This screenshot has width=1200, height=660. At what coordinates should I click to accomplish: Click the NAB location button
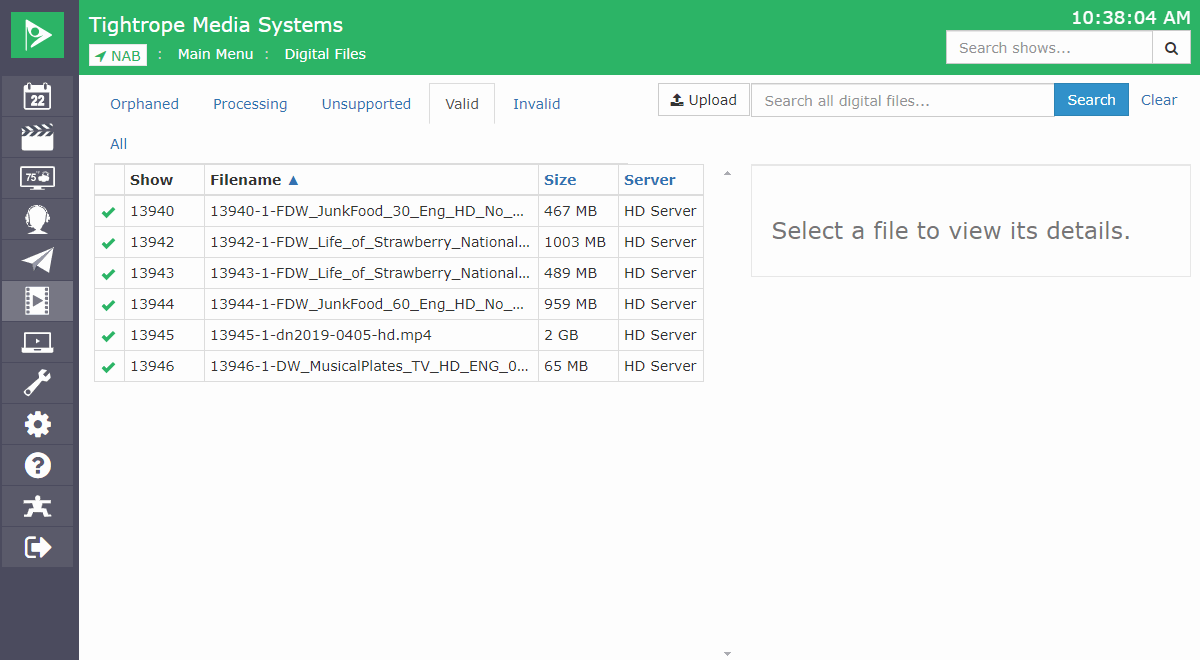(118, 55)
